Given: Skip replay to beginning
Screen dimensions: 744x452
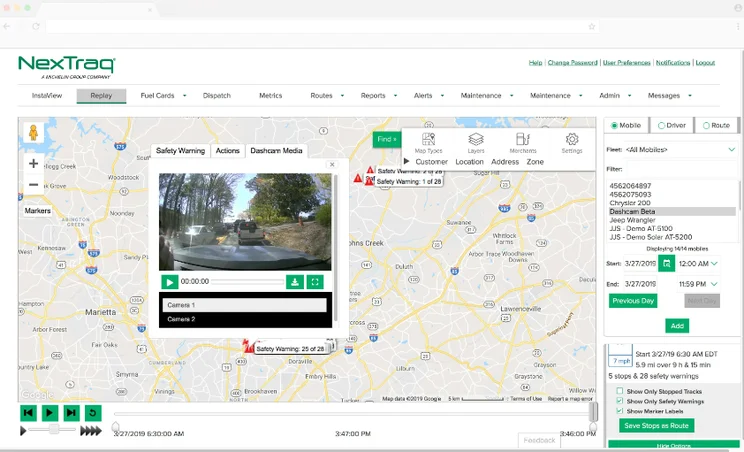Looking at the screenshot, I should click(28, 413).
